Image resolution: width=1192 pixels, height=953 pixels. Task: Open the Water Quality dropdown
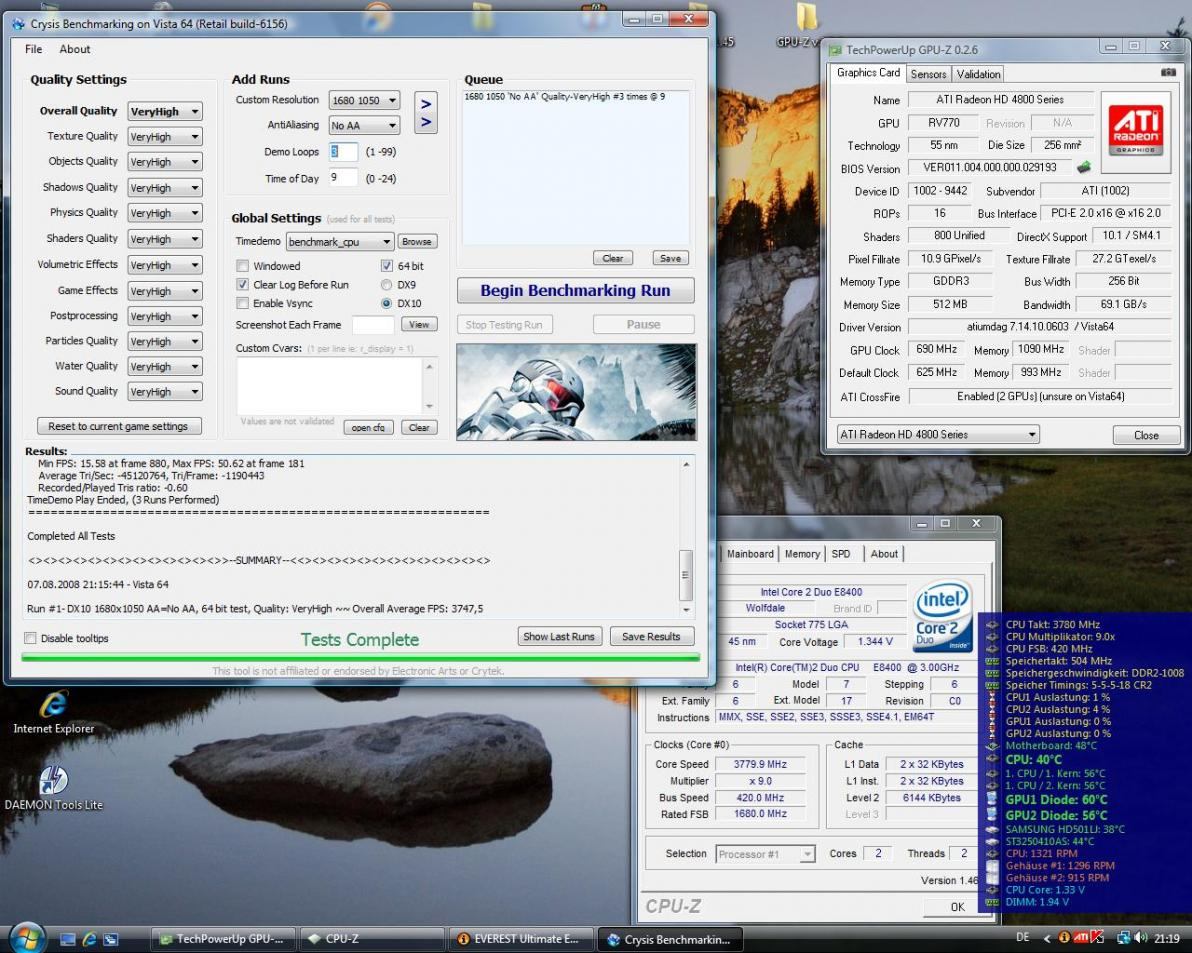(x=164, y=366)
